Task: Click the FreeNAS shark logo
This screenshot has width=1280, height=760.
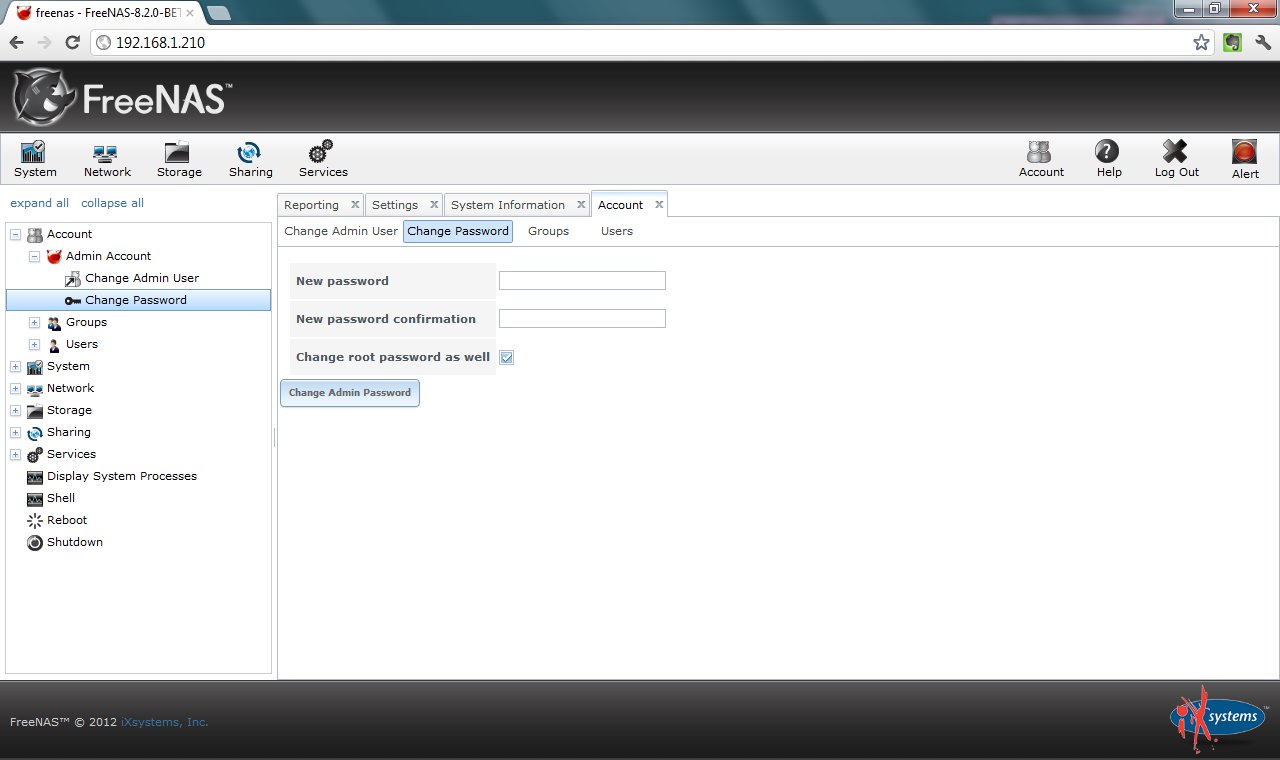Action: (x=44, y=97)
